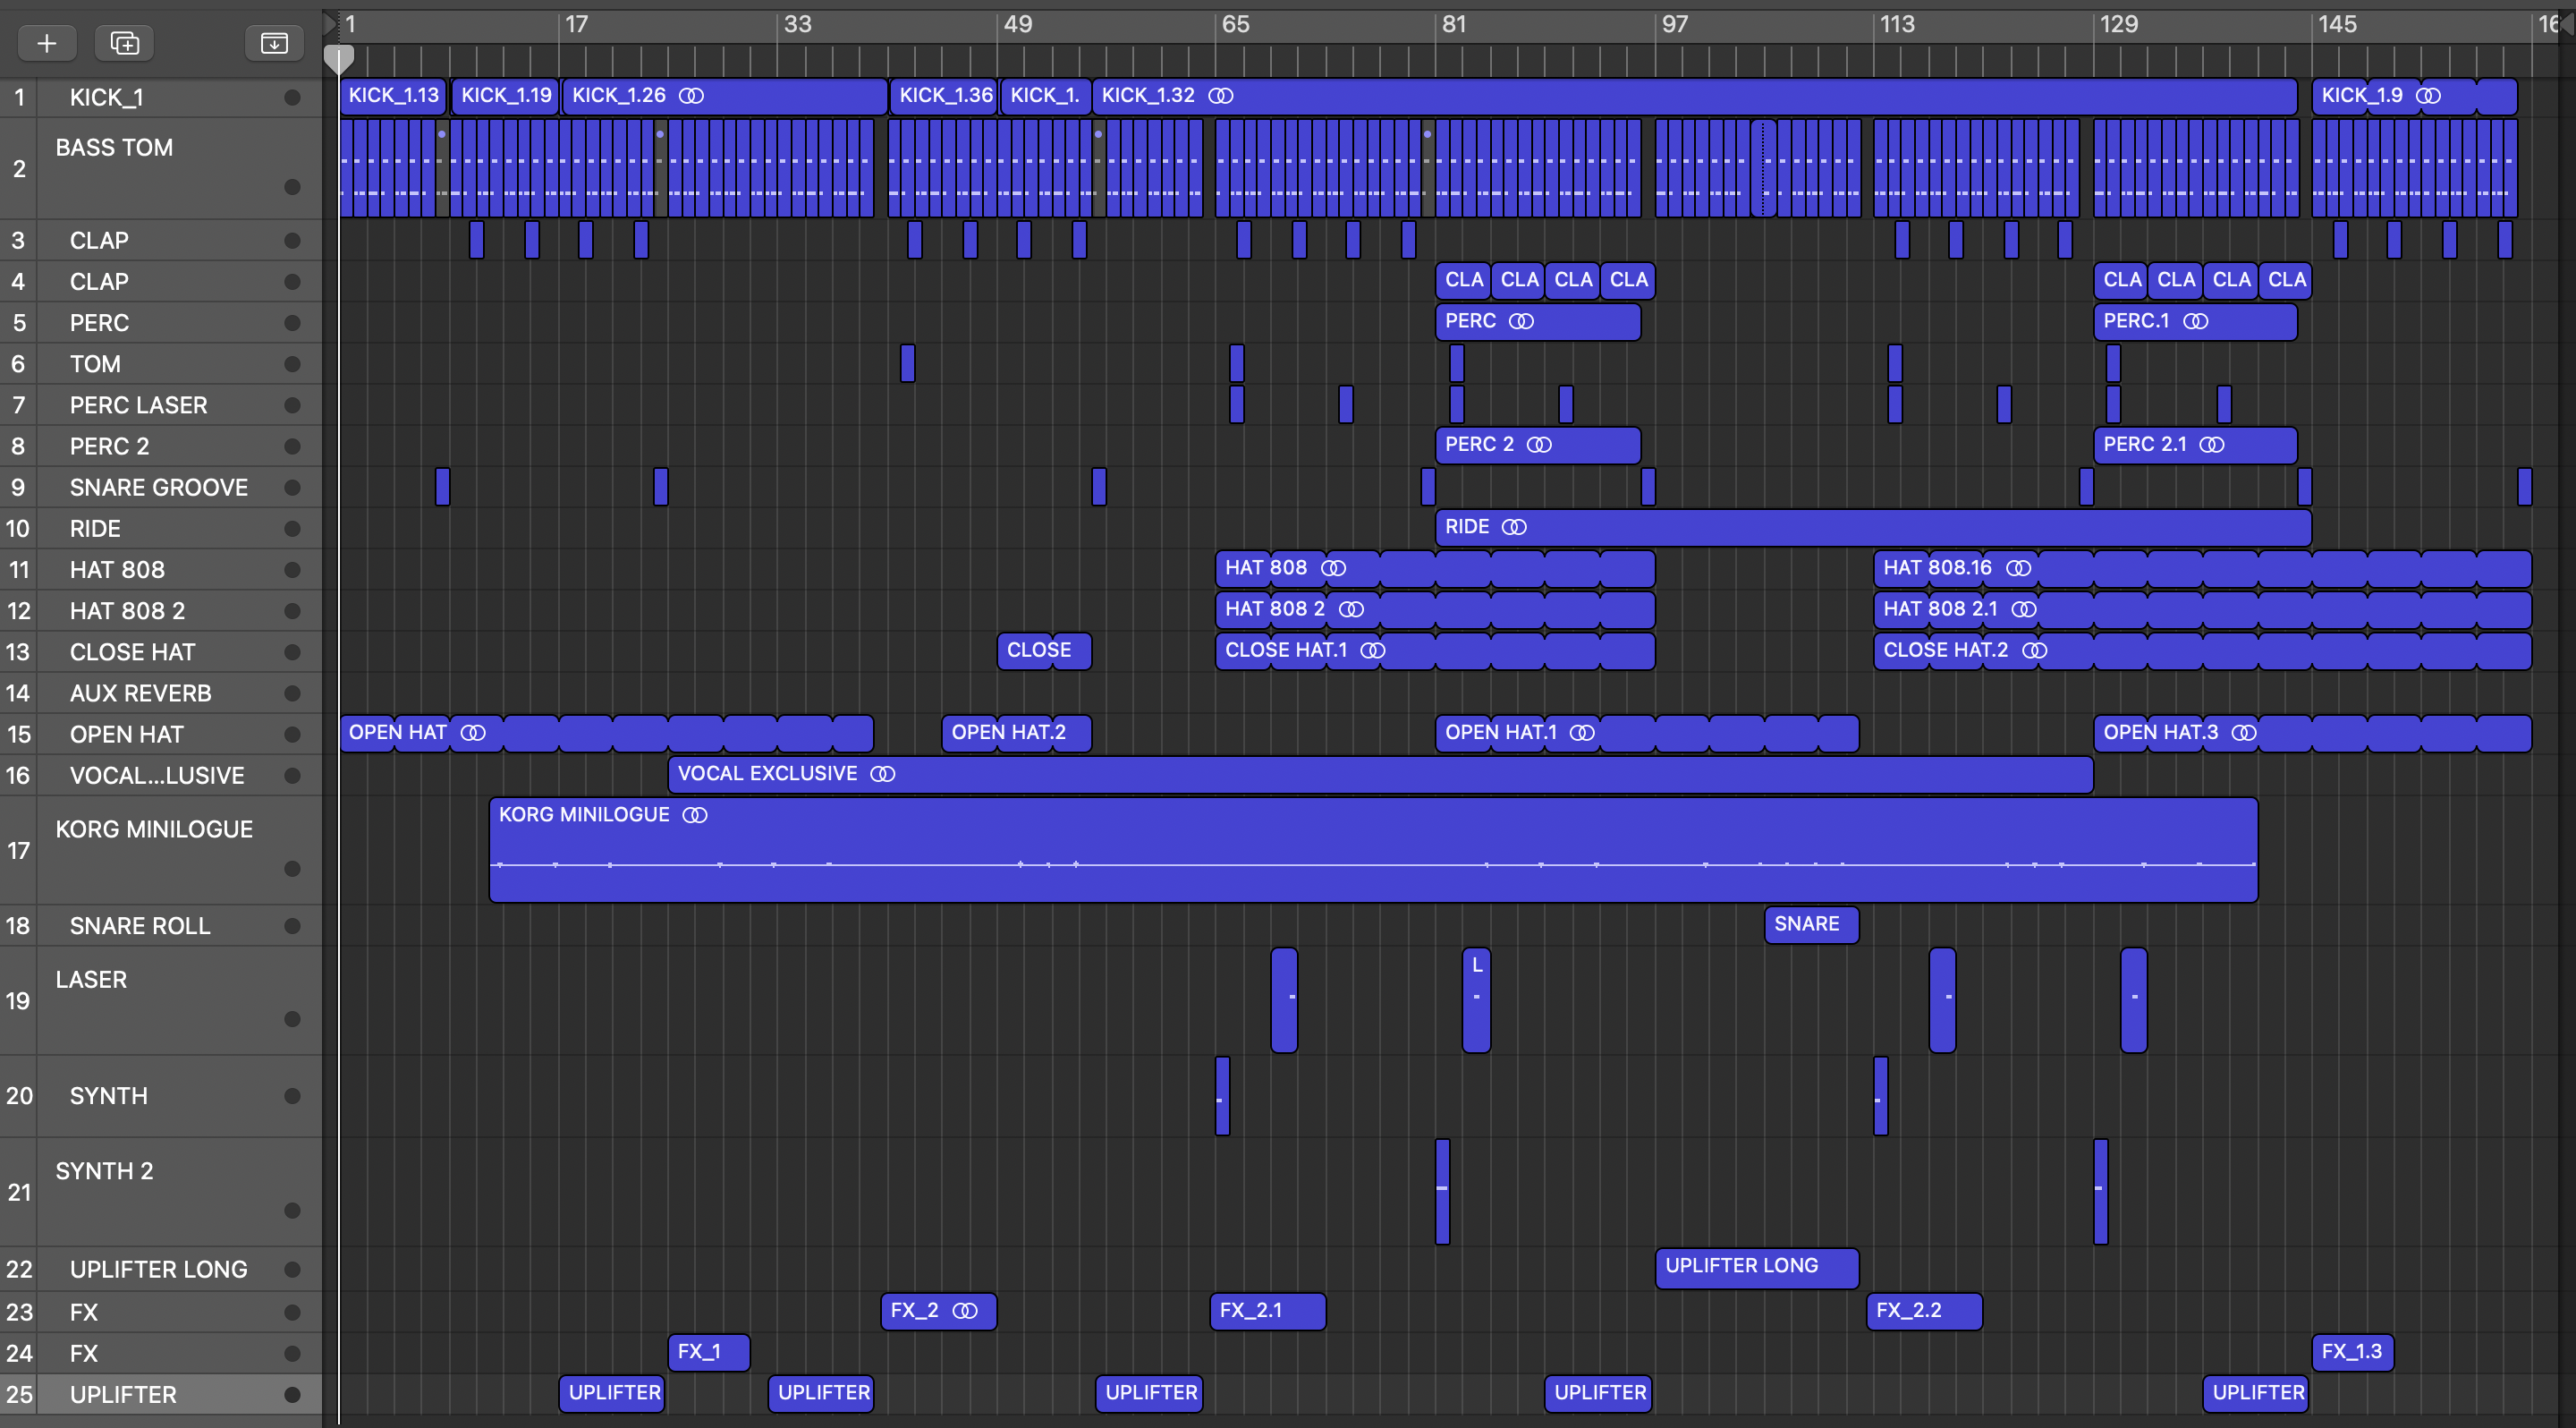Click loop icon on KORG MINILOGUE region

[695, 815]
